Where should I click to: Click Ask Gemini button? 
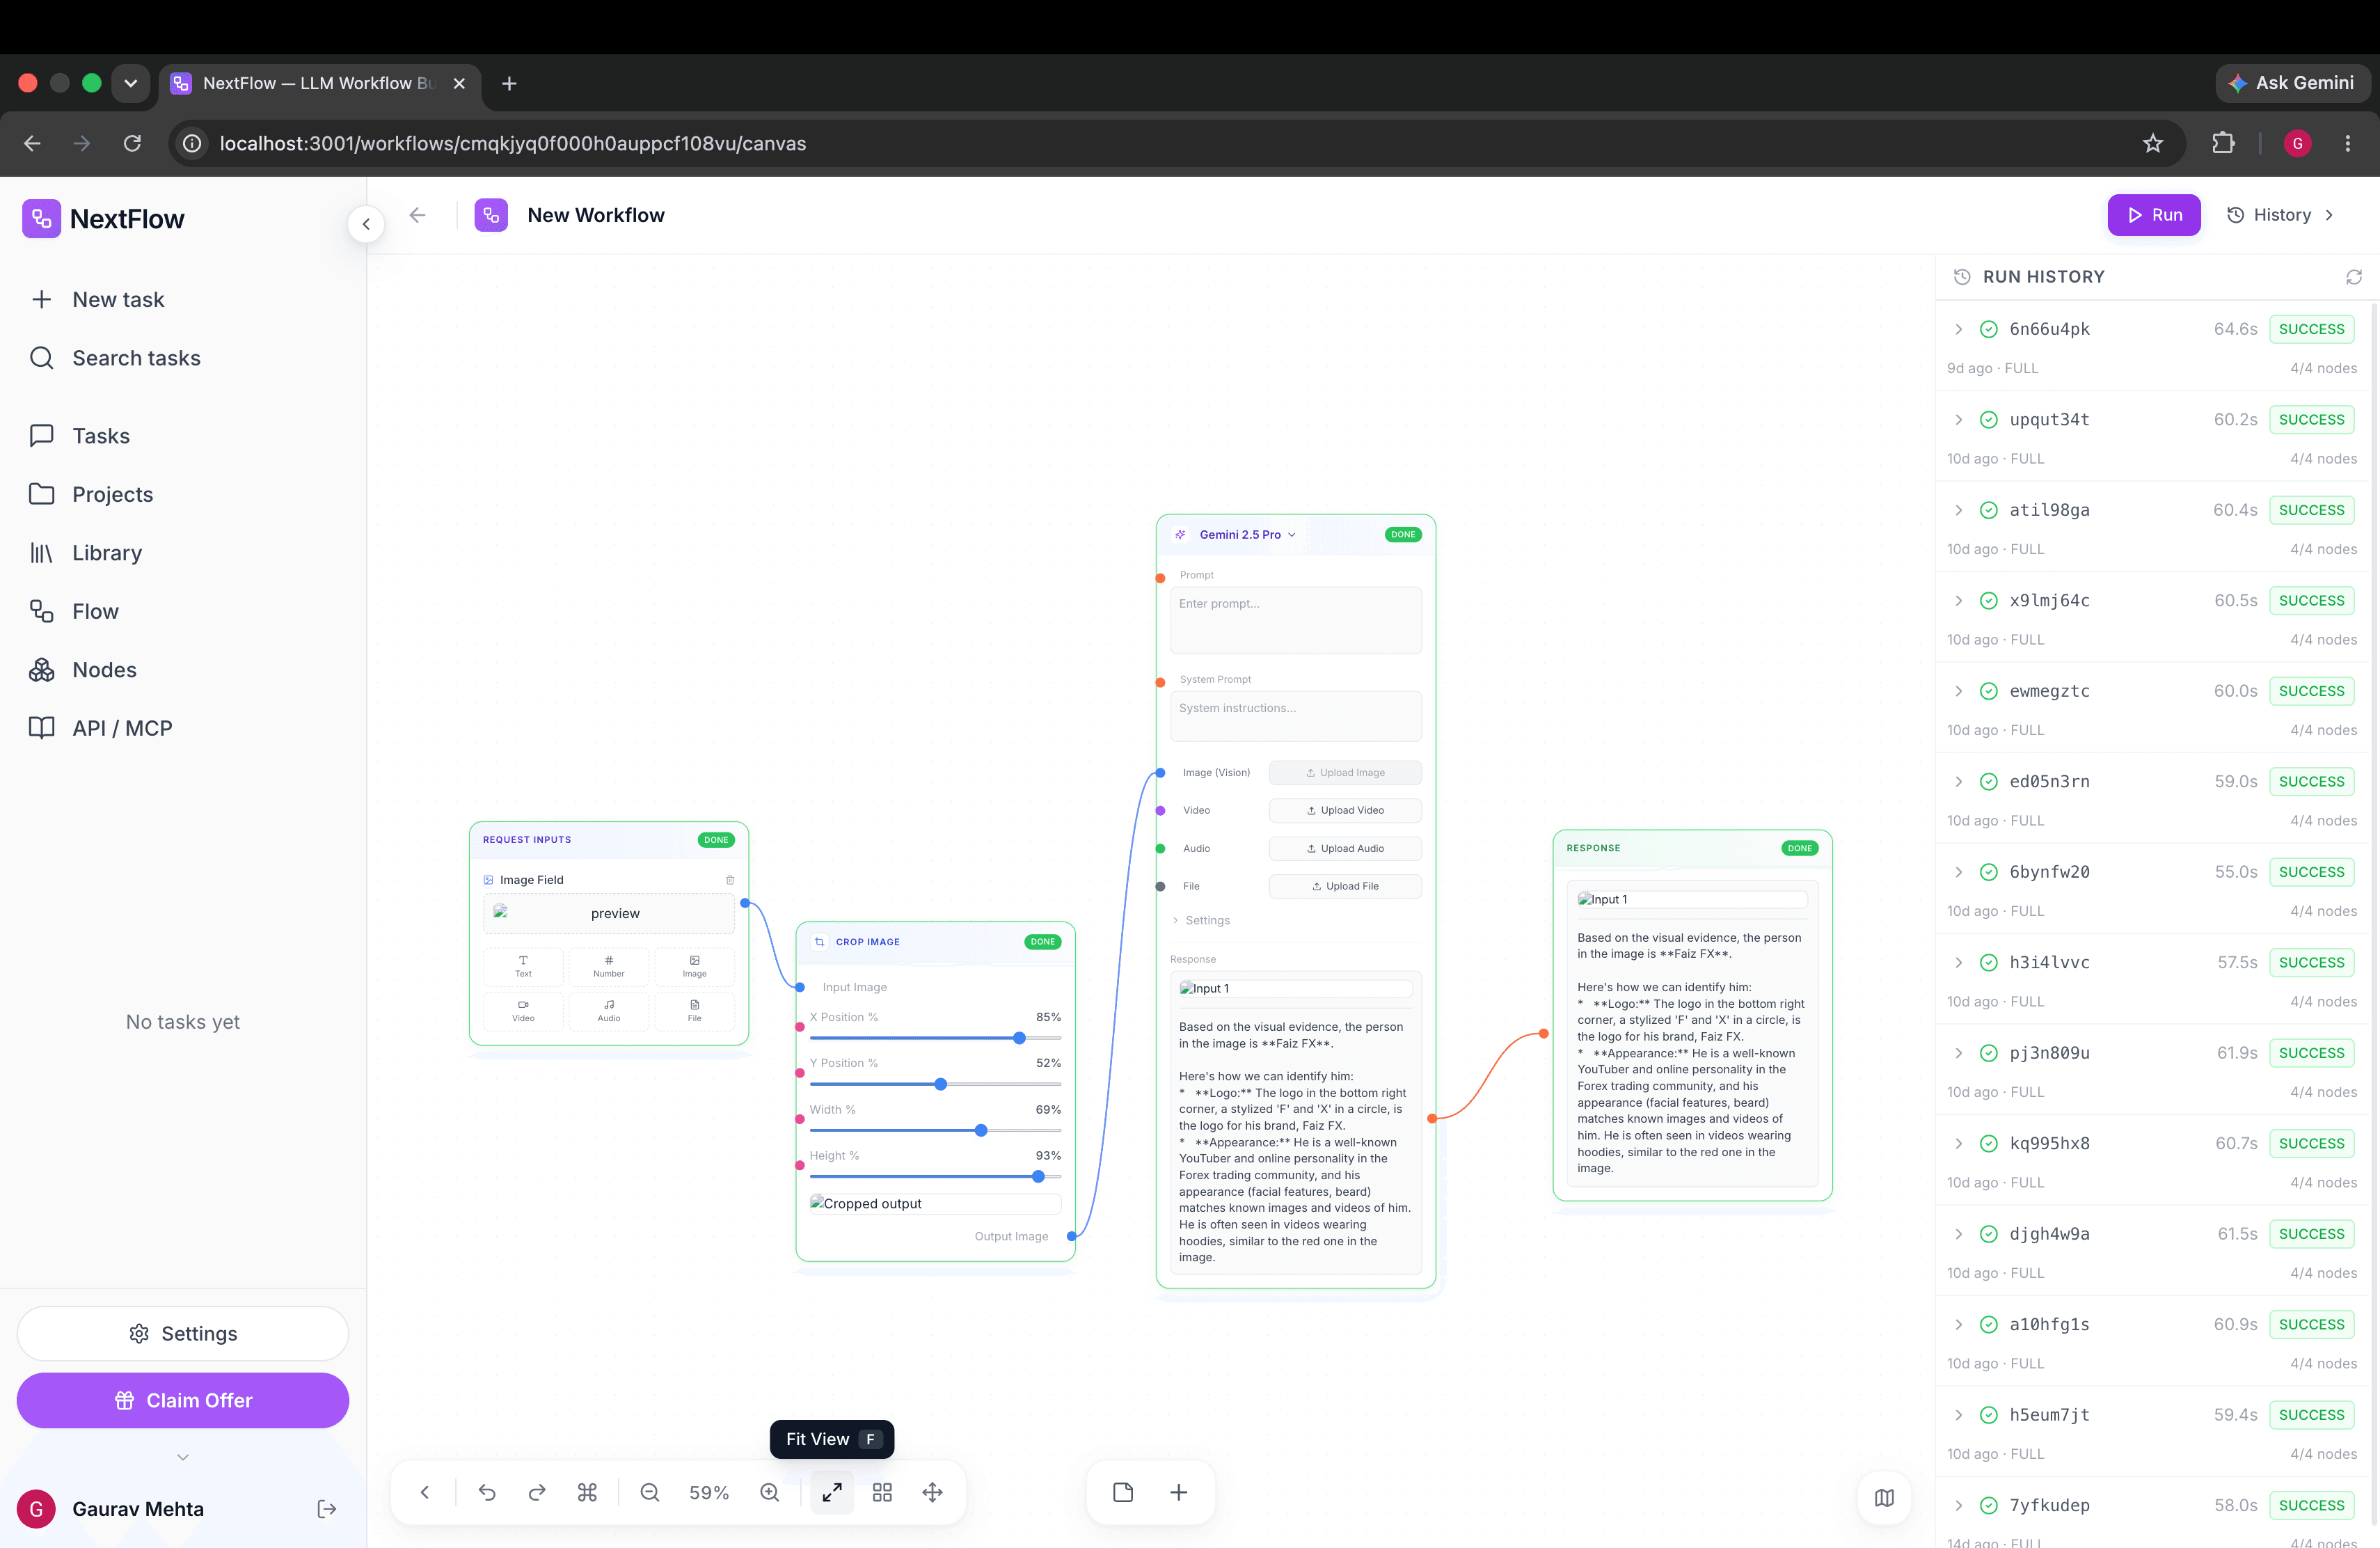2292,83
